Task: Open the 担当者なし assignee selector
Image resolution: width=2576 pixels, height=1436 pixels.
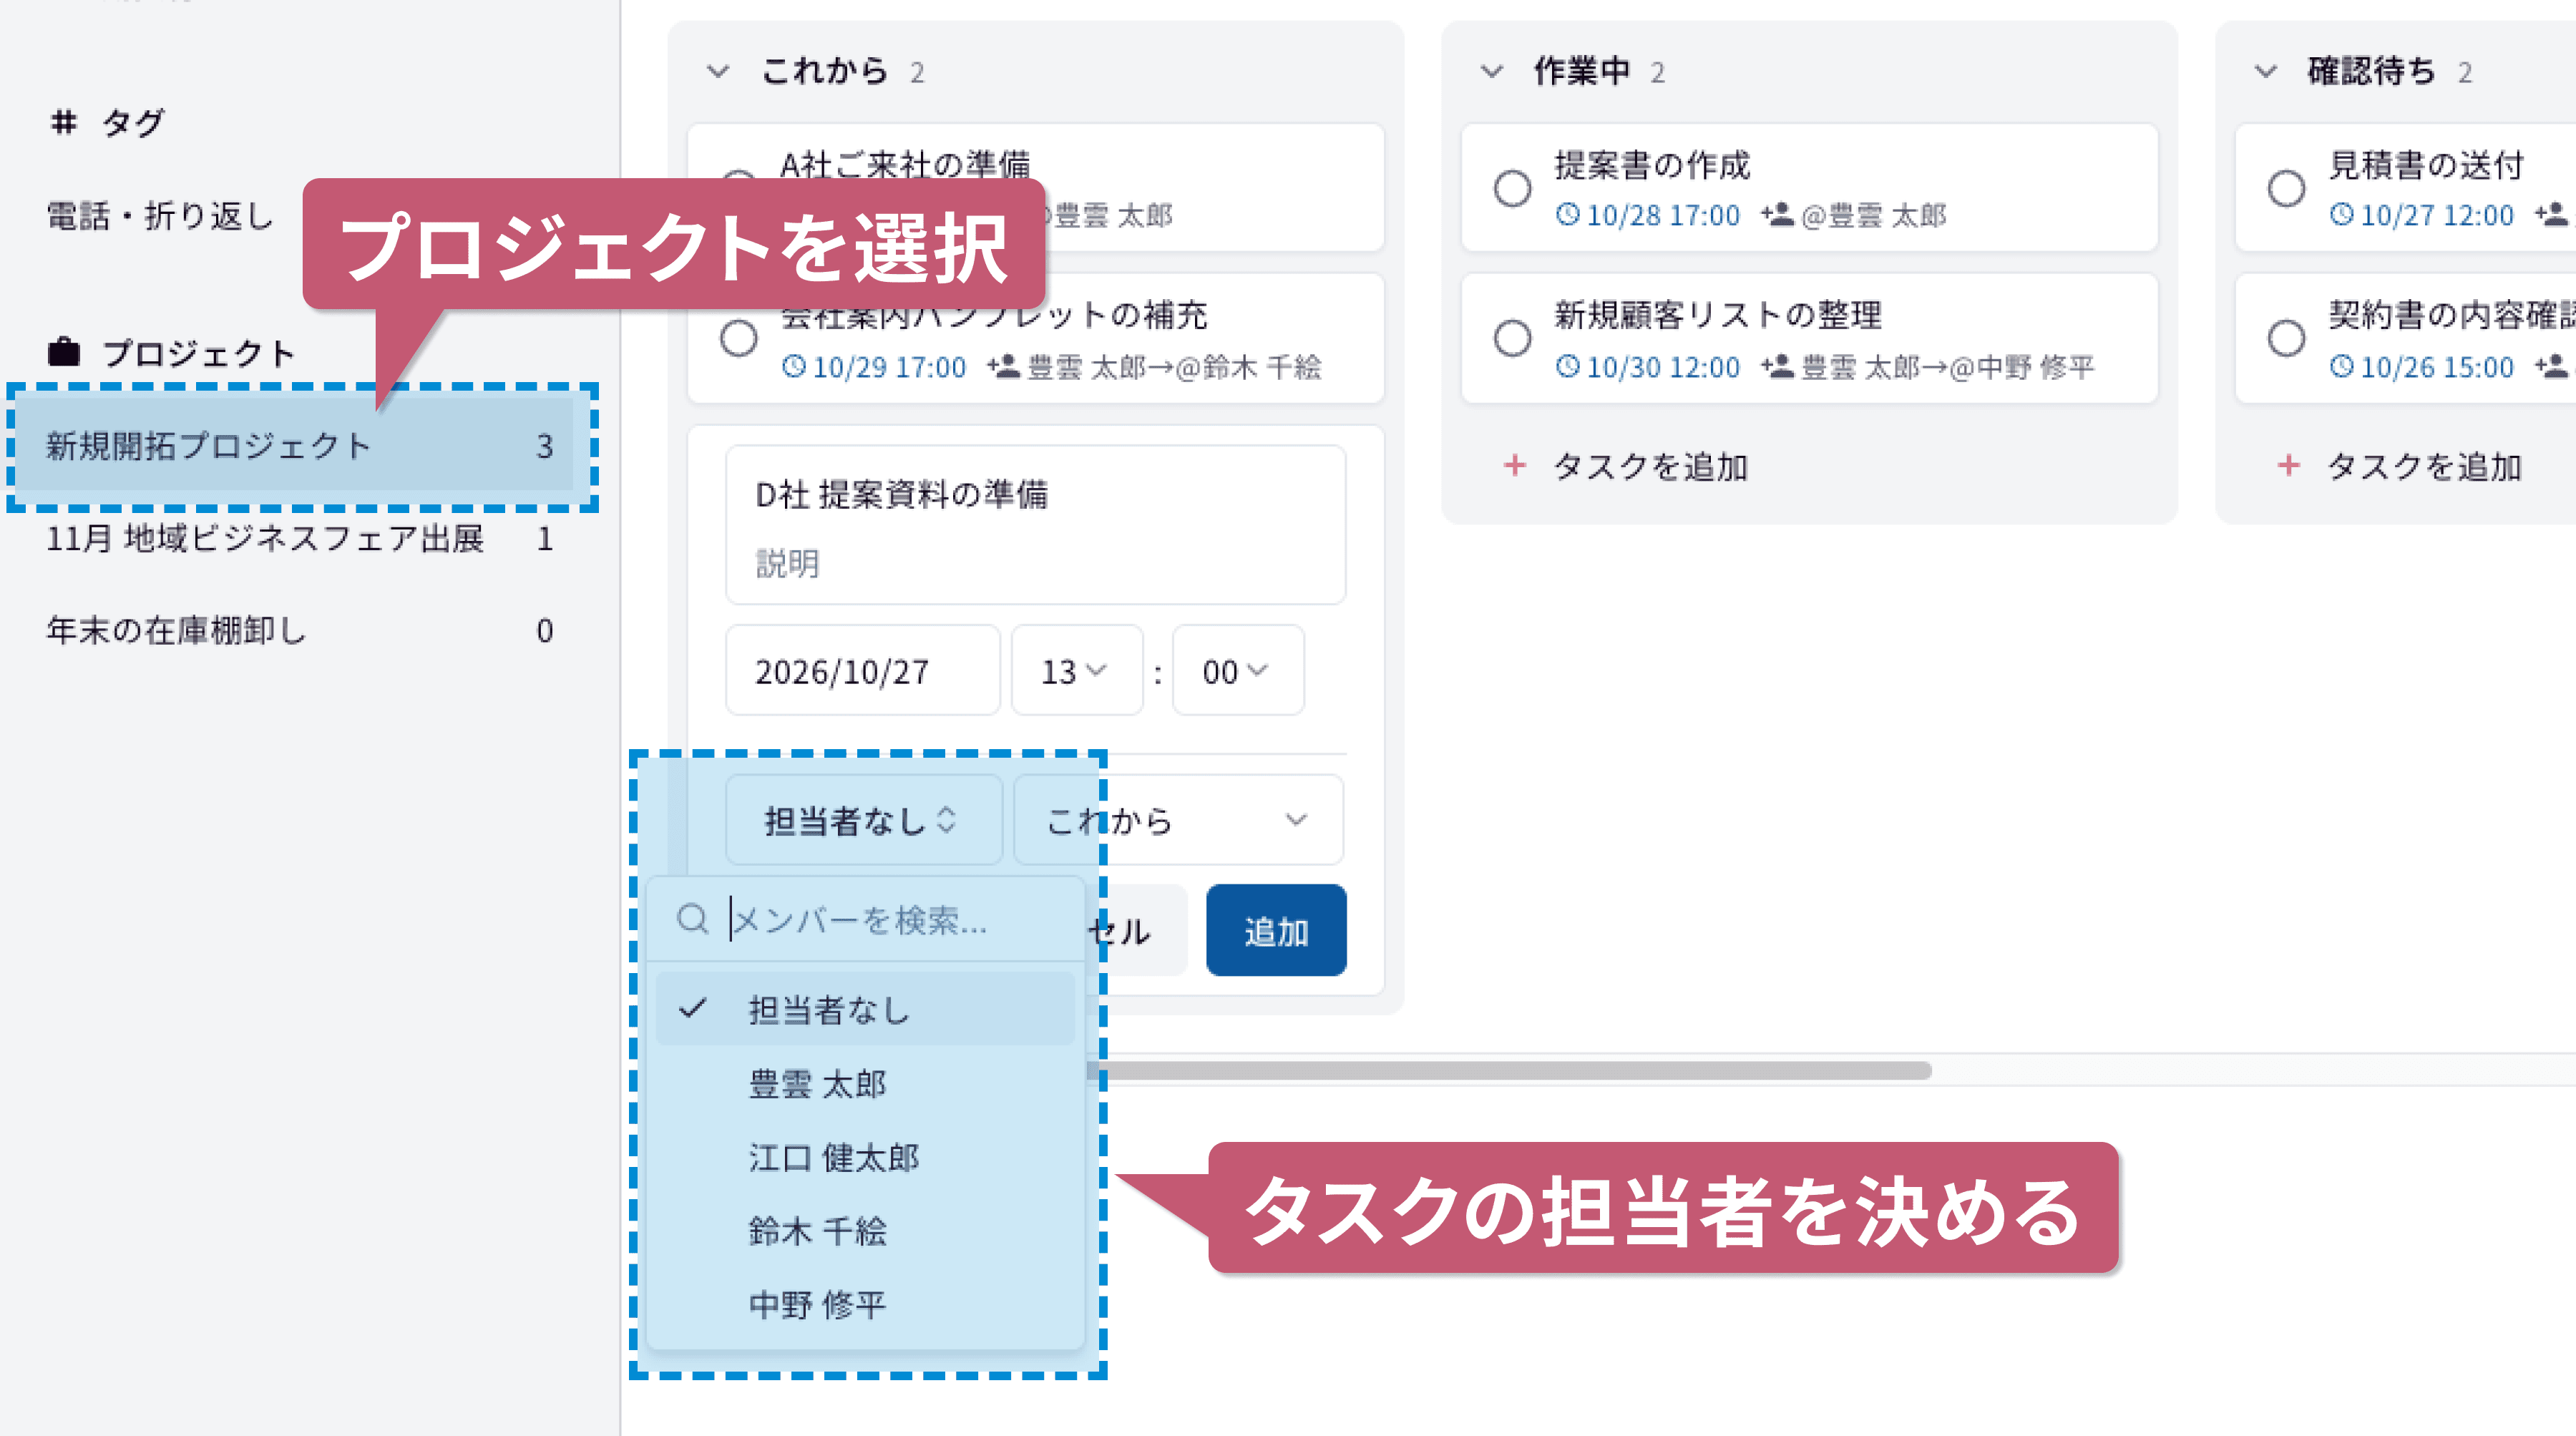Action: pos(863,820)
